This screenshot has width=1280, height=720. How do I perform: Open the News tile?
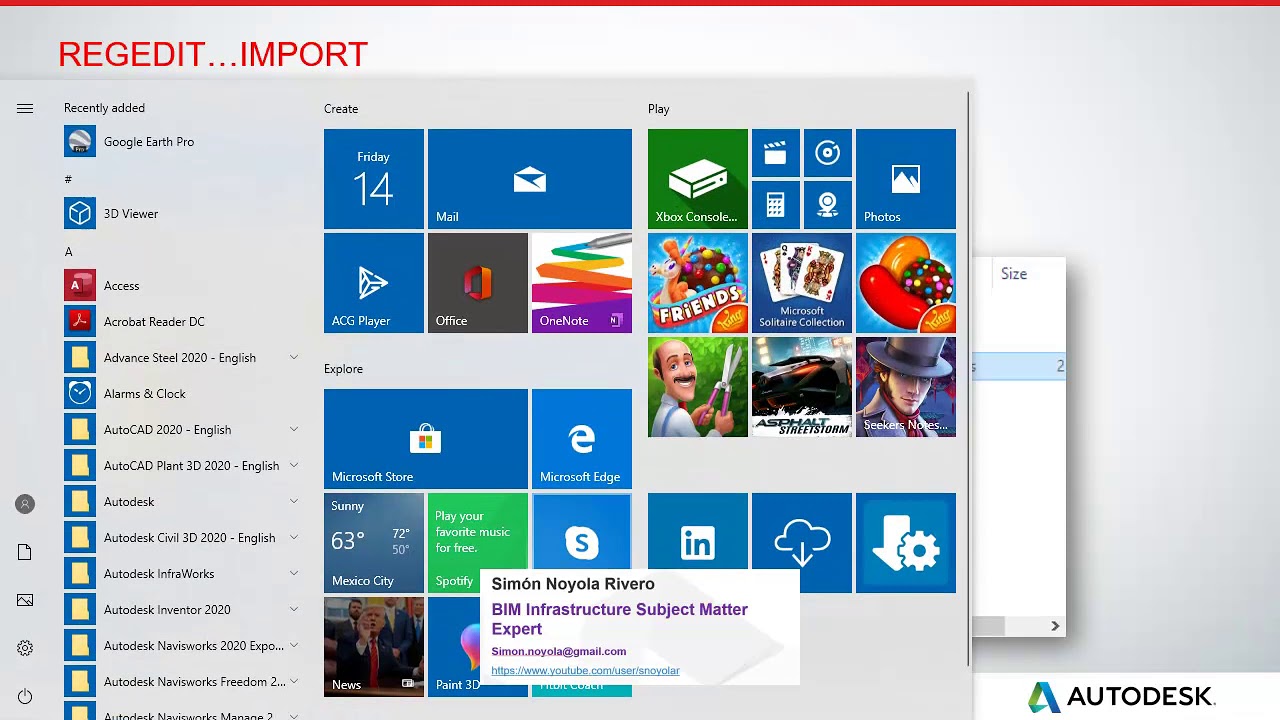(x=374, y=647)
